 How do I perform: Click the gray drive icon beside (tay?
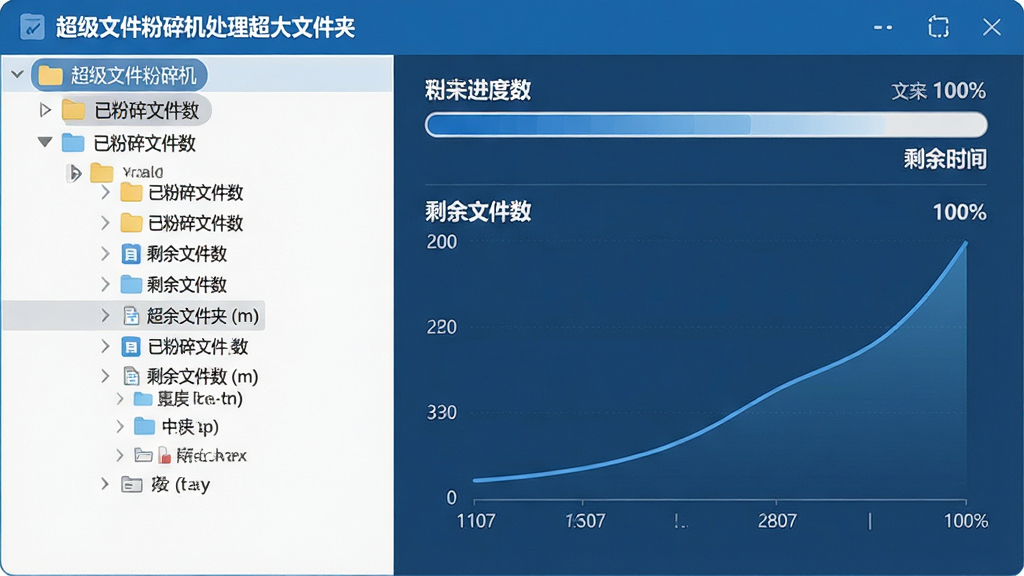click(x=131, y=484)
